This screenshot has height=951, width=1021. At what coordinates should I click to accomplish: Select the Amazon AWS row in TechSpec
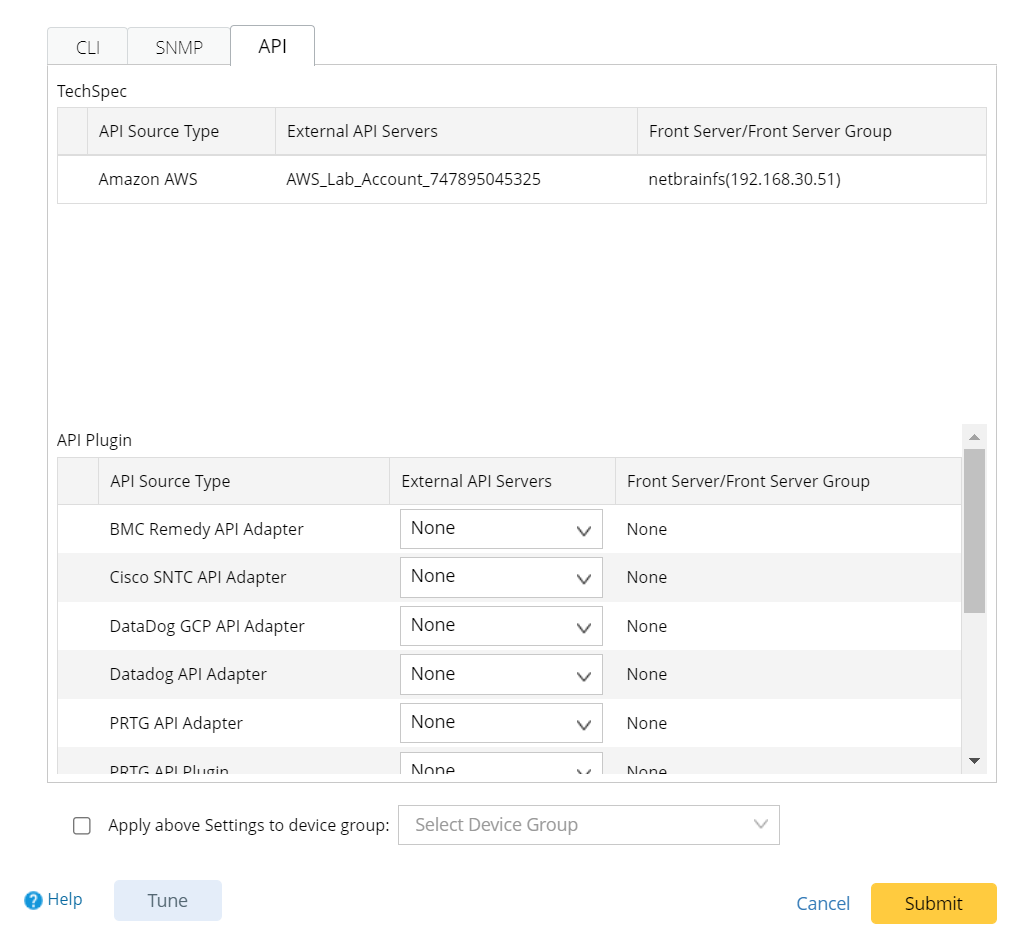pyautogui.click(x=148, y=180)
